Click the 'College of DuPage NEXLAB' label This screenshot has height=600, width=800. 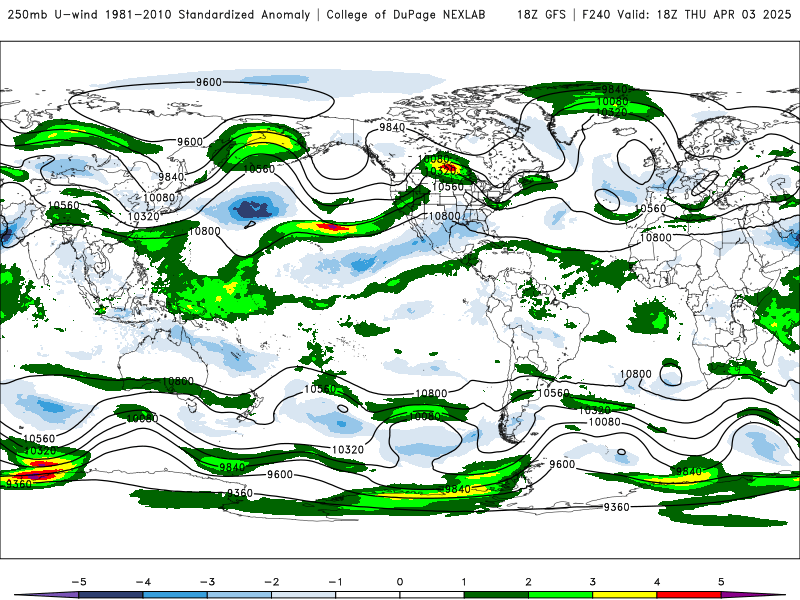tap(406, 14)
